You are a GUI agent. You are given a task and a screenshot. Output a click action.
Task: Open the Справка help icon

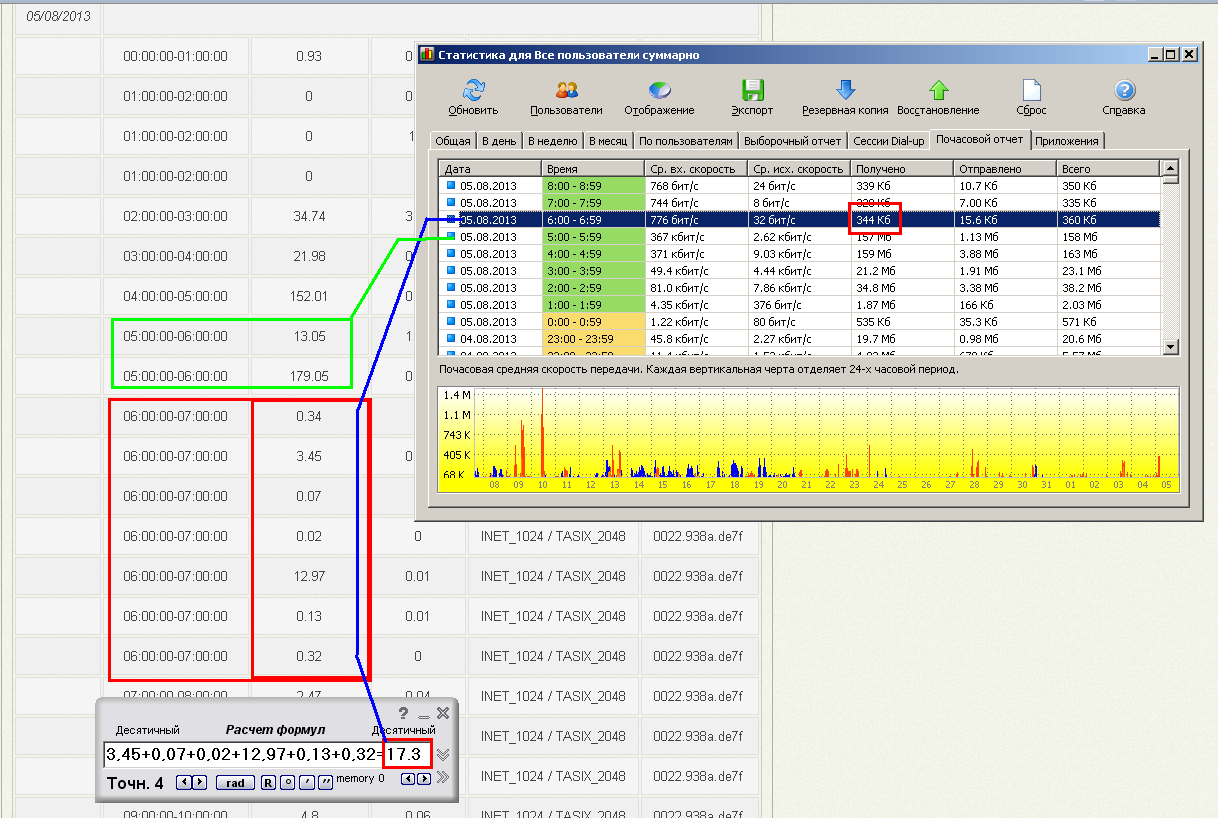point(1124,91)
